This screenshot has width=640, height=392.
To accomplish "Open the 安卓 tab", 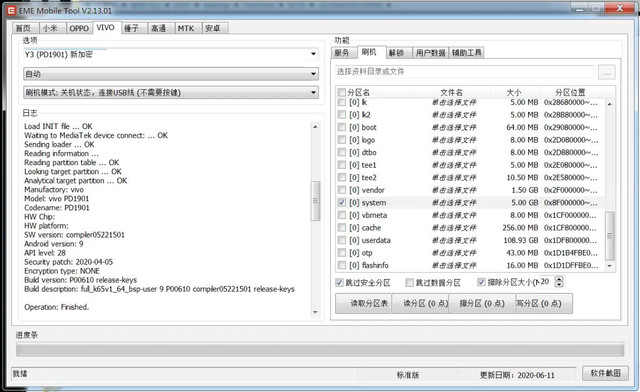I will coord(214,28).
